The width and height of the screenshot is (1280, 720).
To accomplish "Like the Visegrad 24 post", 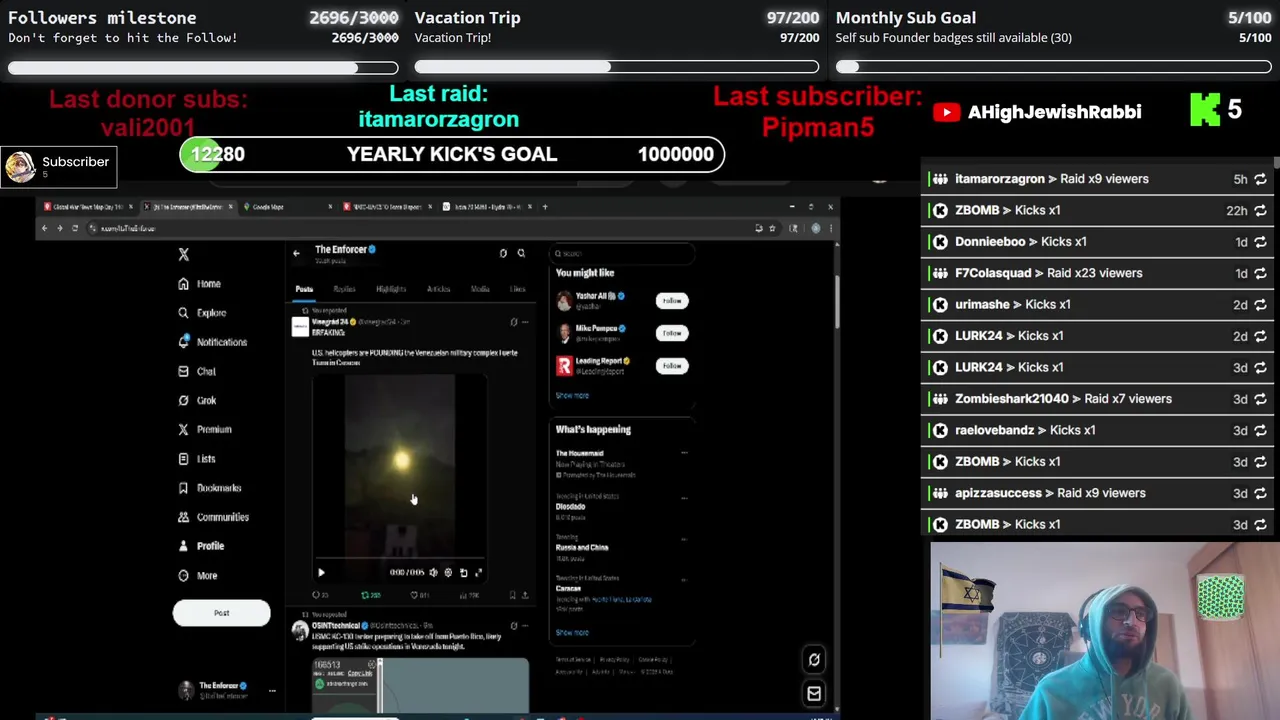I will (x=419, y=595).
